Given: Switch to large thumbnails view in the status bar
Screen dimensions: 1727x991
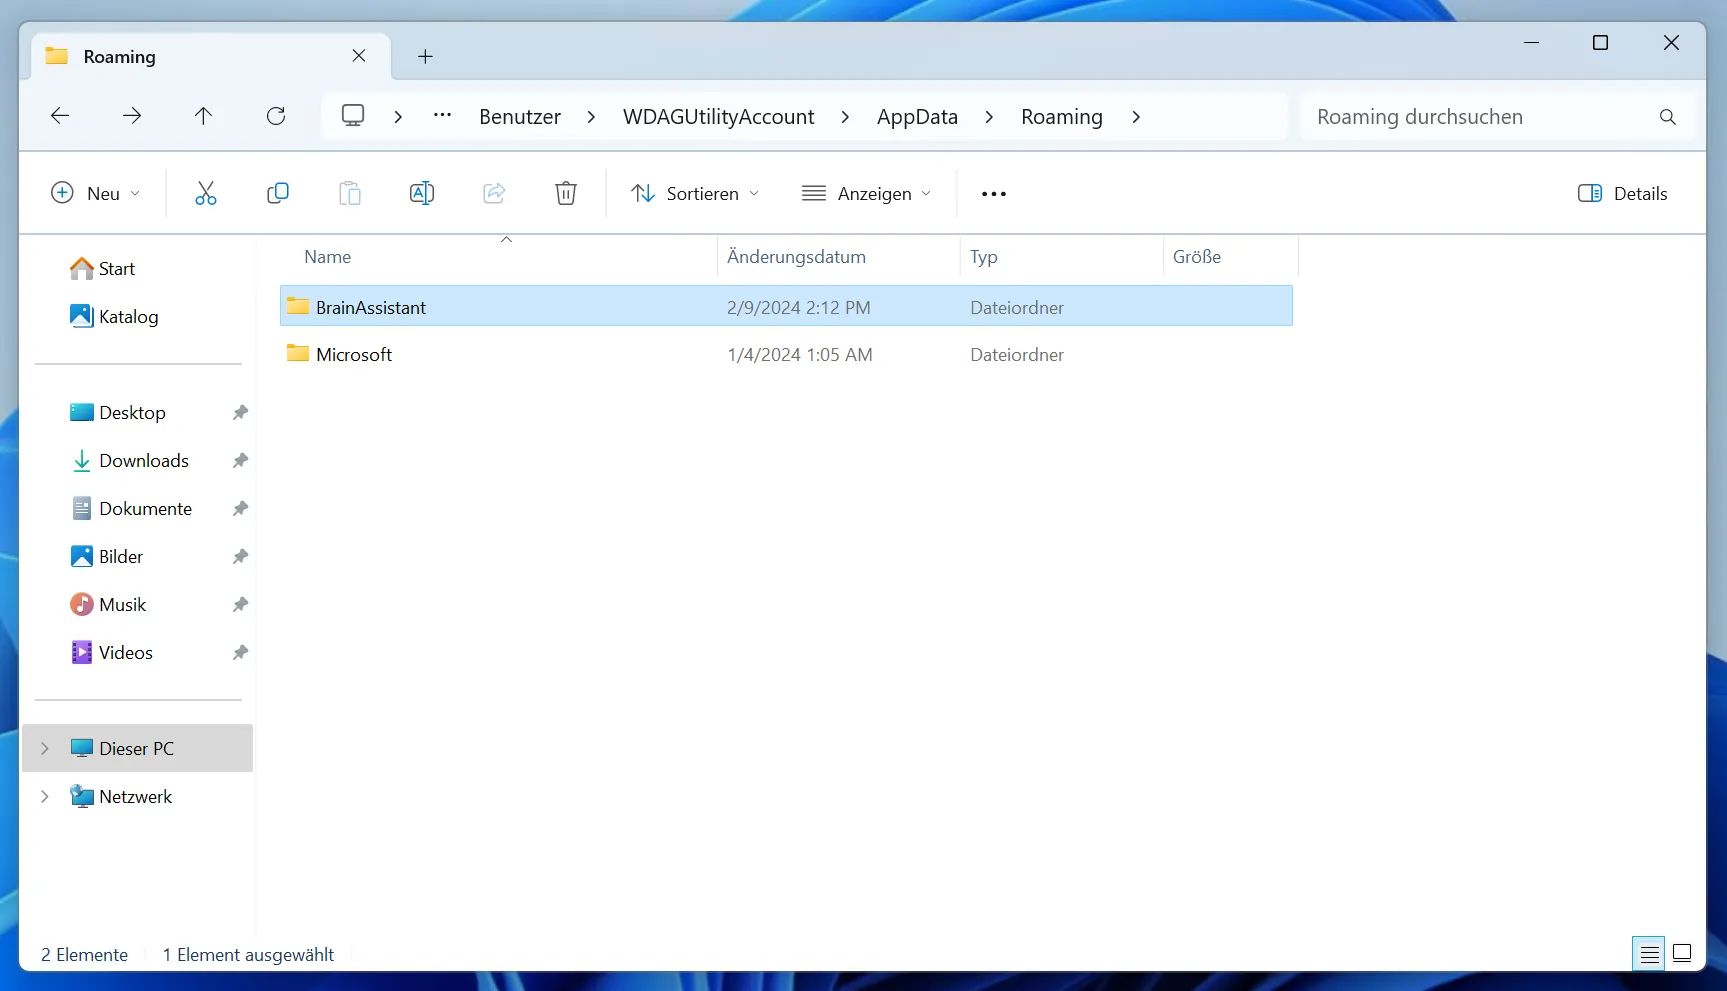Looking at the screenshot, I should [x=1682, y=953].
